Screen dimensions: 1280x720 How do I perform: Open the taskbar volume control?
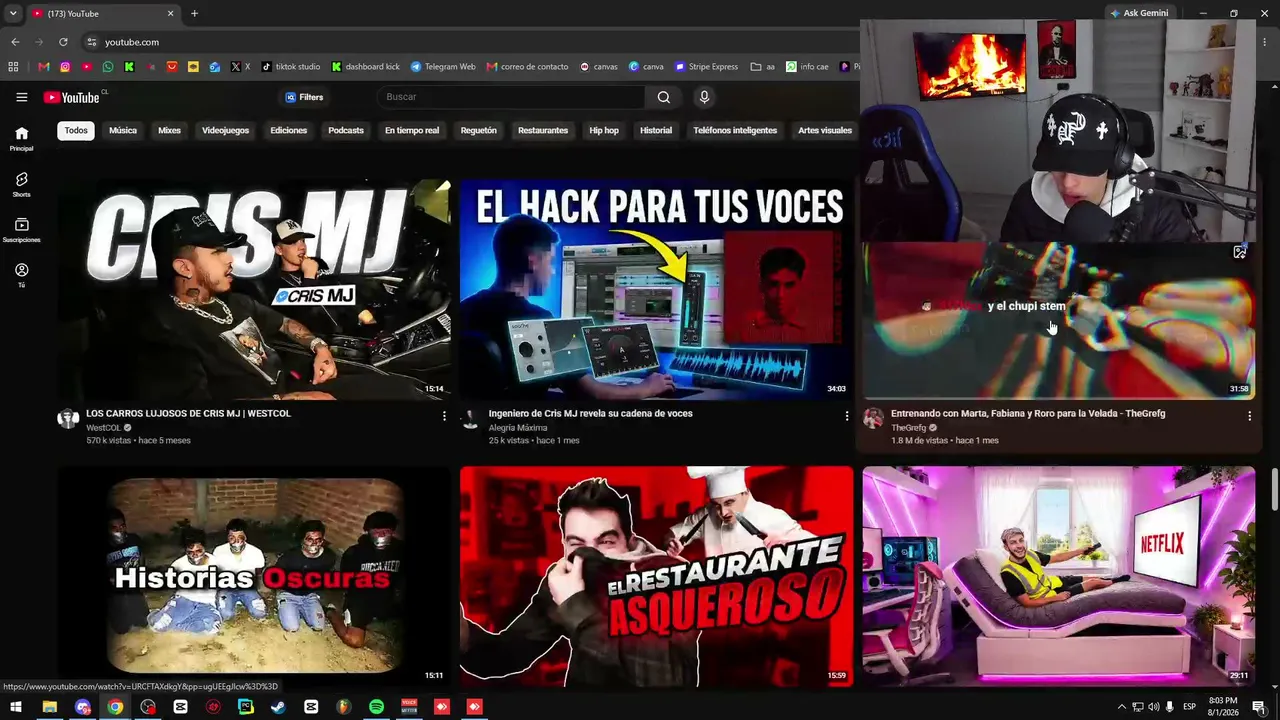(x=1153, y=707)
